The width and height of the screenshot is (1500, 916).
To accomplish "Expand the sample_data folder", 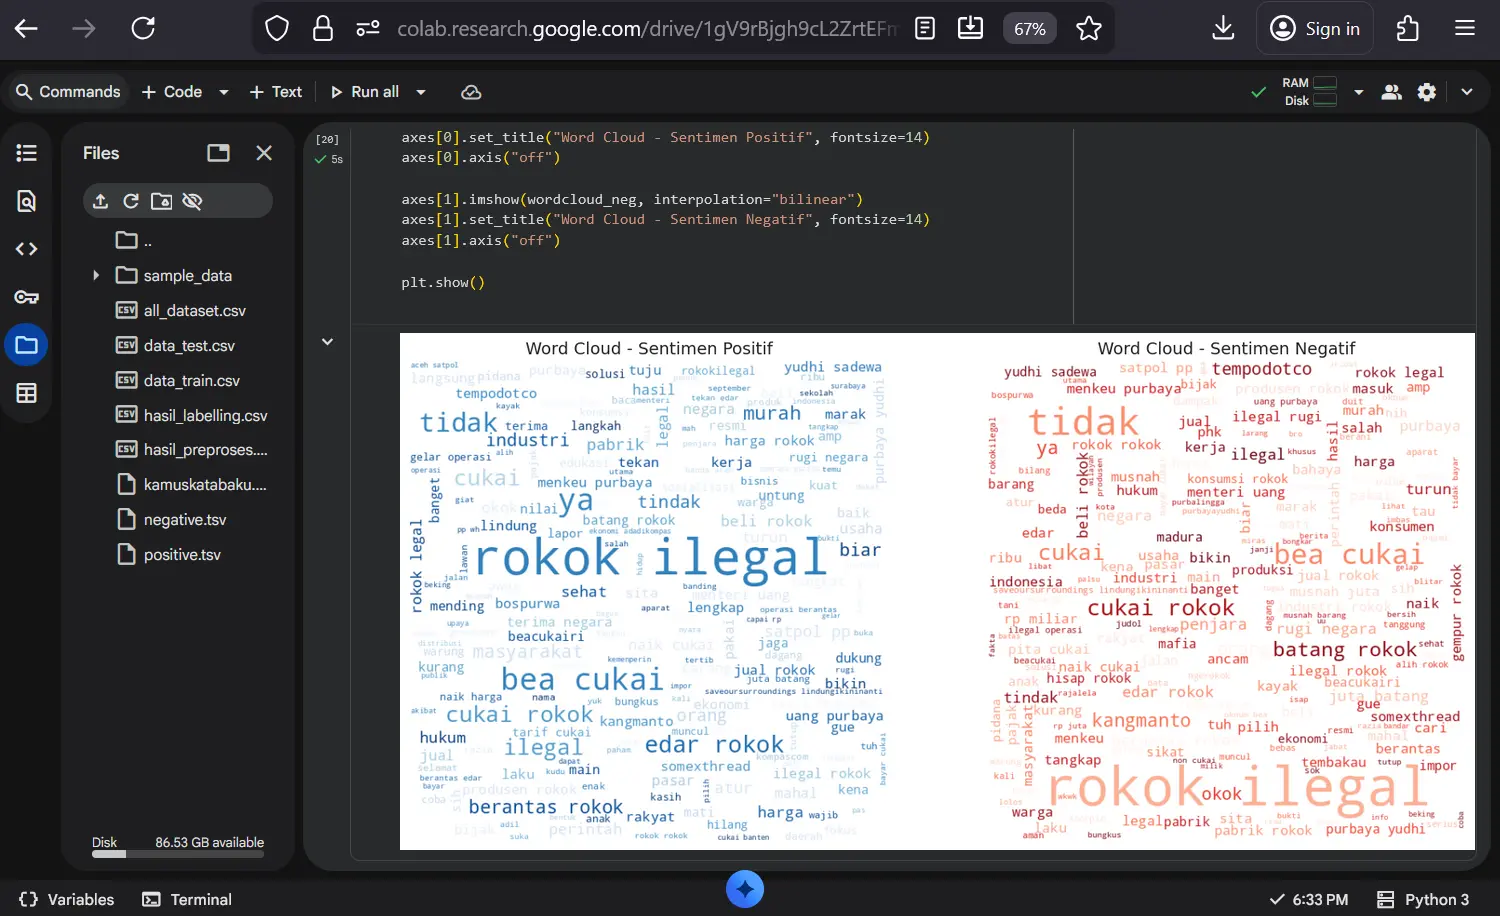I will point(96,275).
